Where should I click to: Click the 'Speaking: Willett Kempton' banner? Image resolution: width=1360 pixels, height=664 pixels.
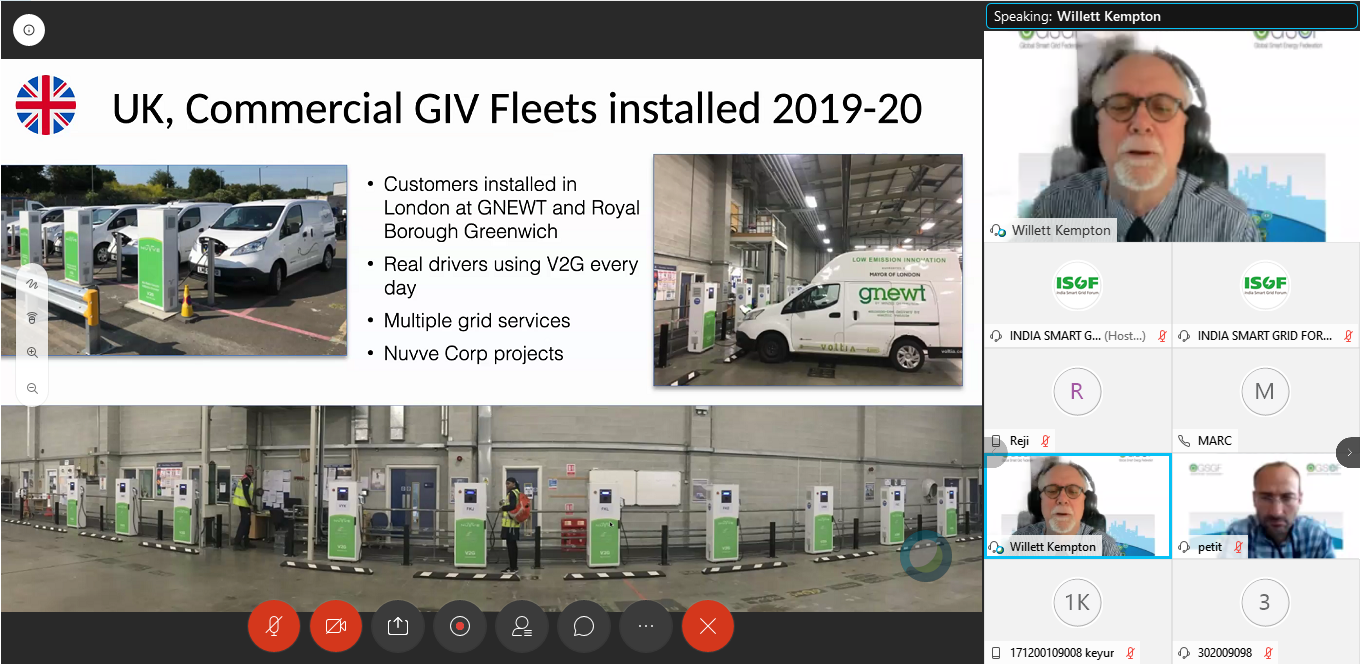coord(1172,16)
